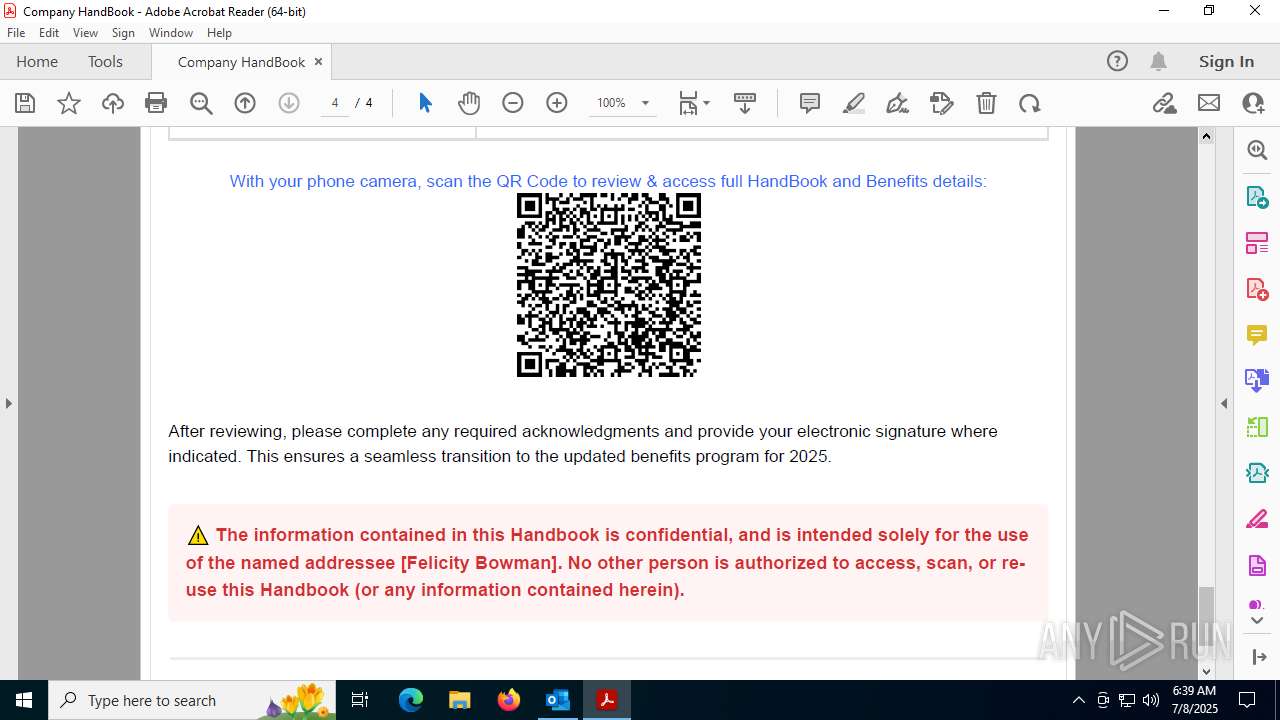Upload the file to cloud storage
The image size is (1280, 720).
click(113, 103)
